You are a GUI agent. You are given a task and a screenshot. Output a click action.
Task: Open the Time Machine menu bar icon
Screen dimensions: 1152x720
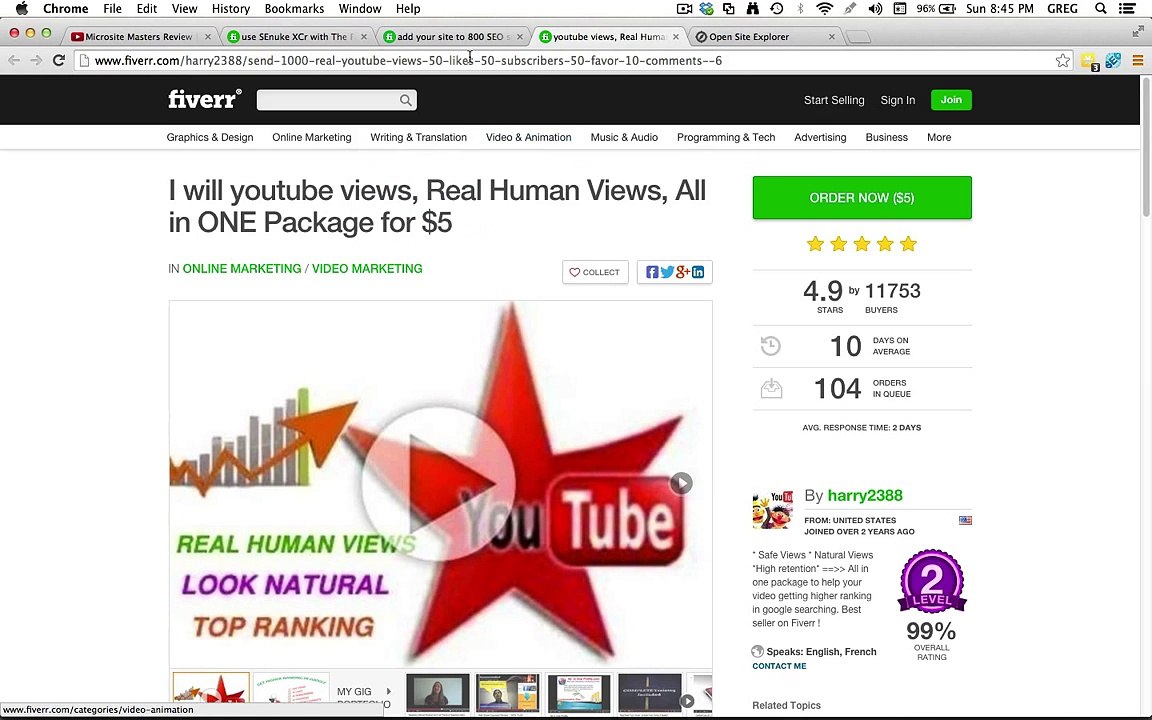[777, 9]
